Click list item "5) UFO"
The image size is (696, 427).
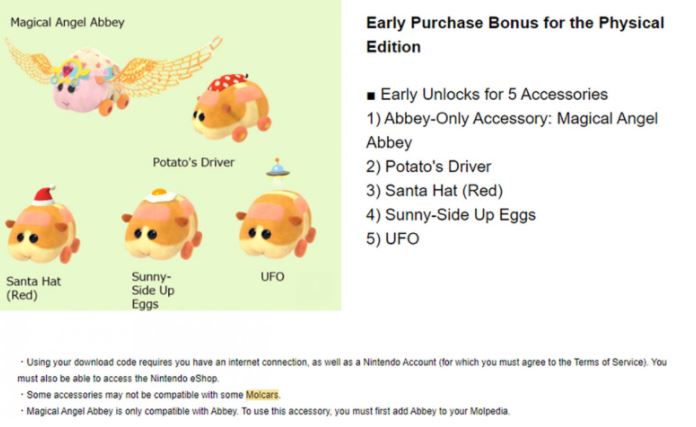pyautogui.click(x=393, y=238)
